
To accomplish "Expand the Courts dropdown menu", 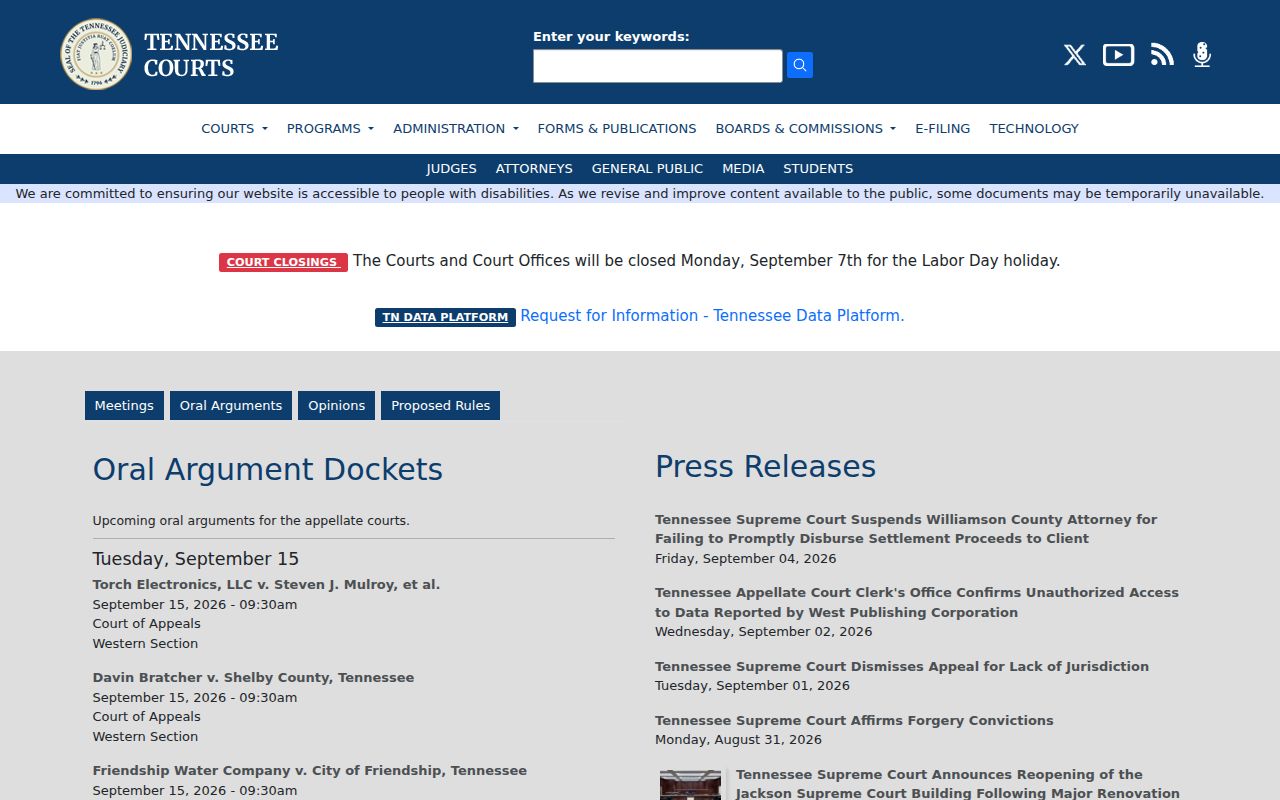I will click(x=234, y=128).
